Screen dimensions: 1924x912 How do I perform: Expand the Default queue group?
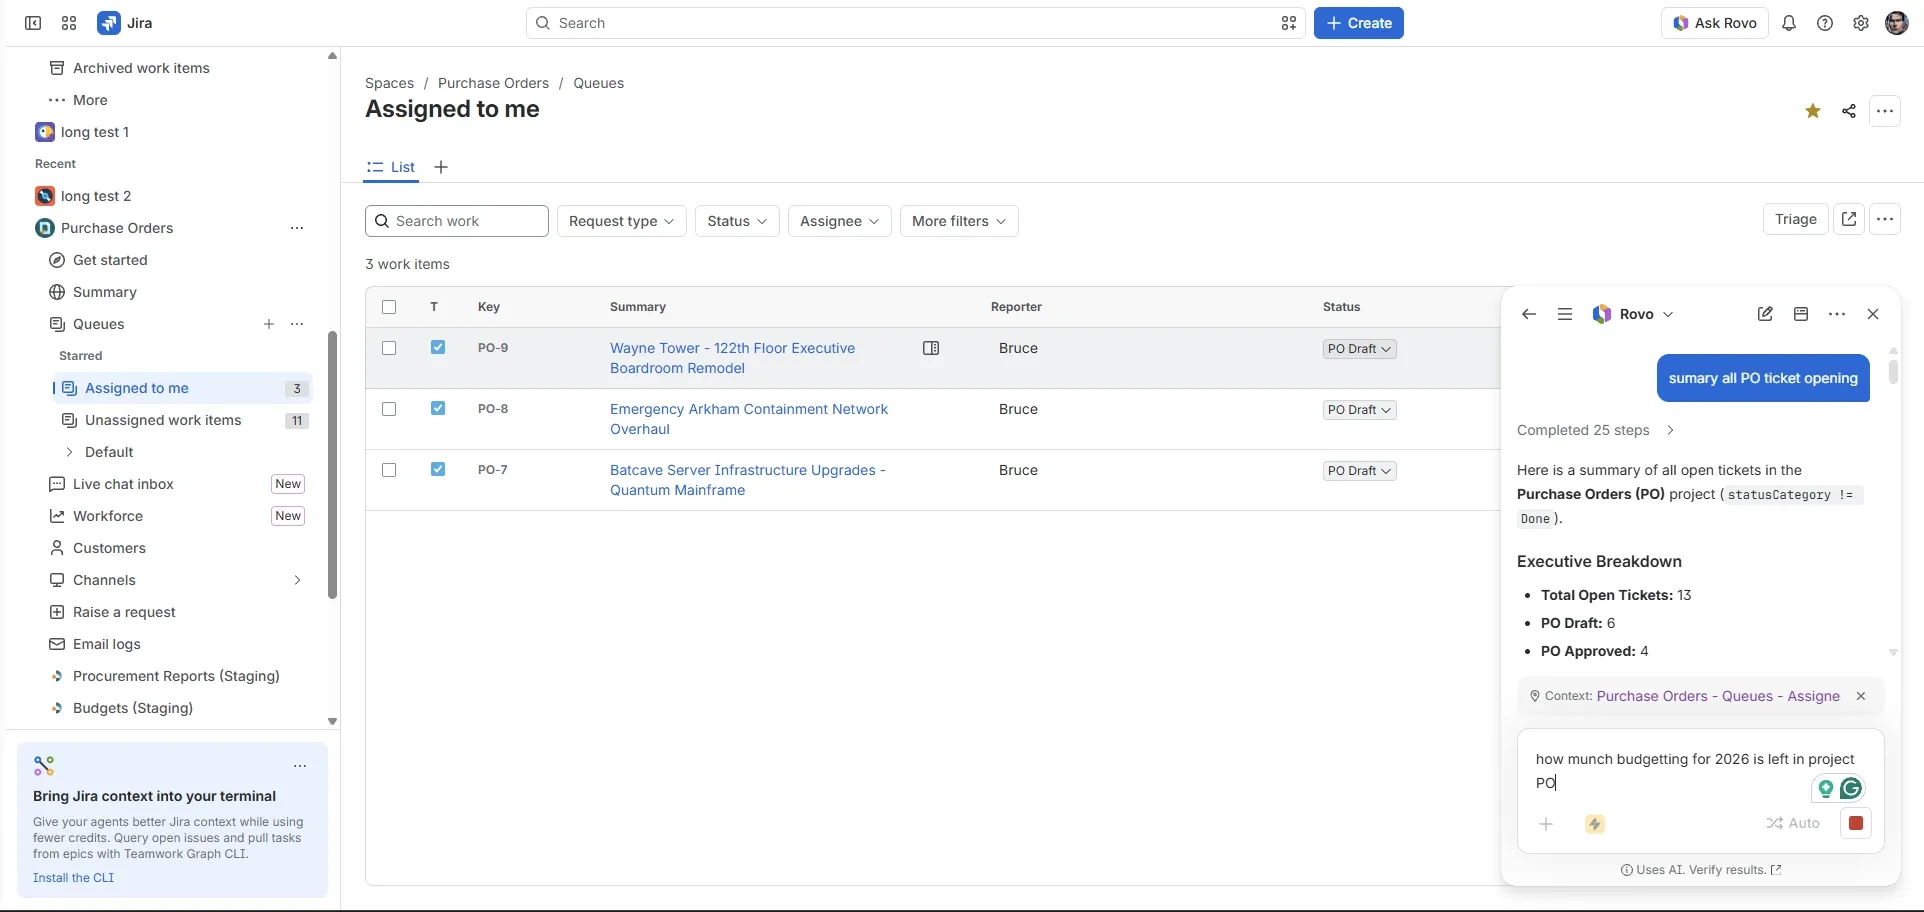point(69,452)
